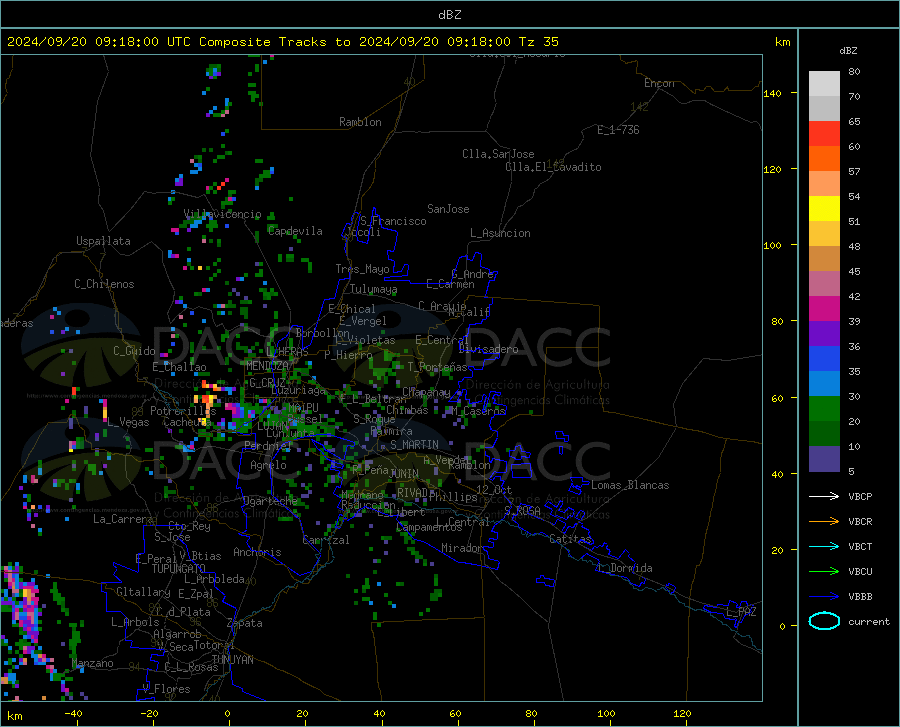Click the 'VBBB' legend label

[x=860, y=597]
